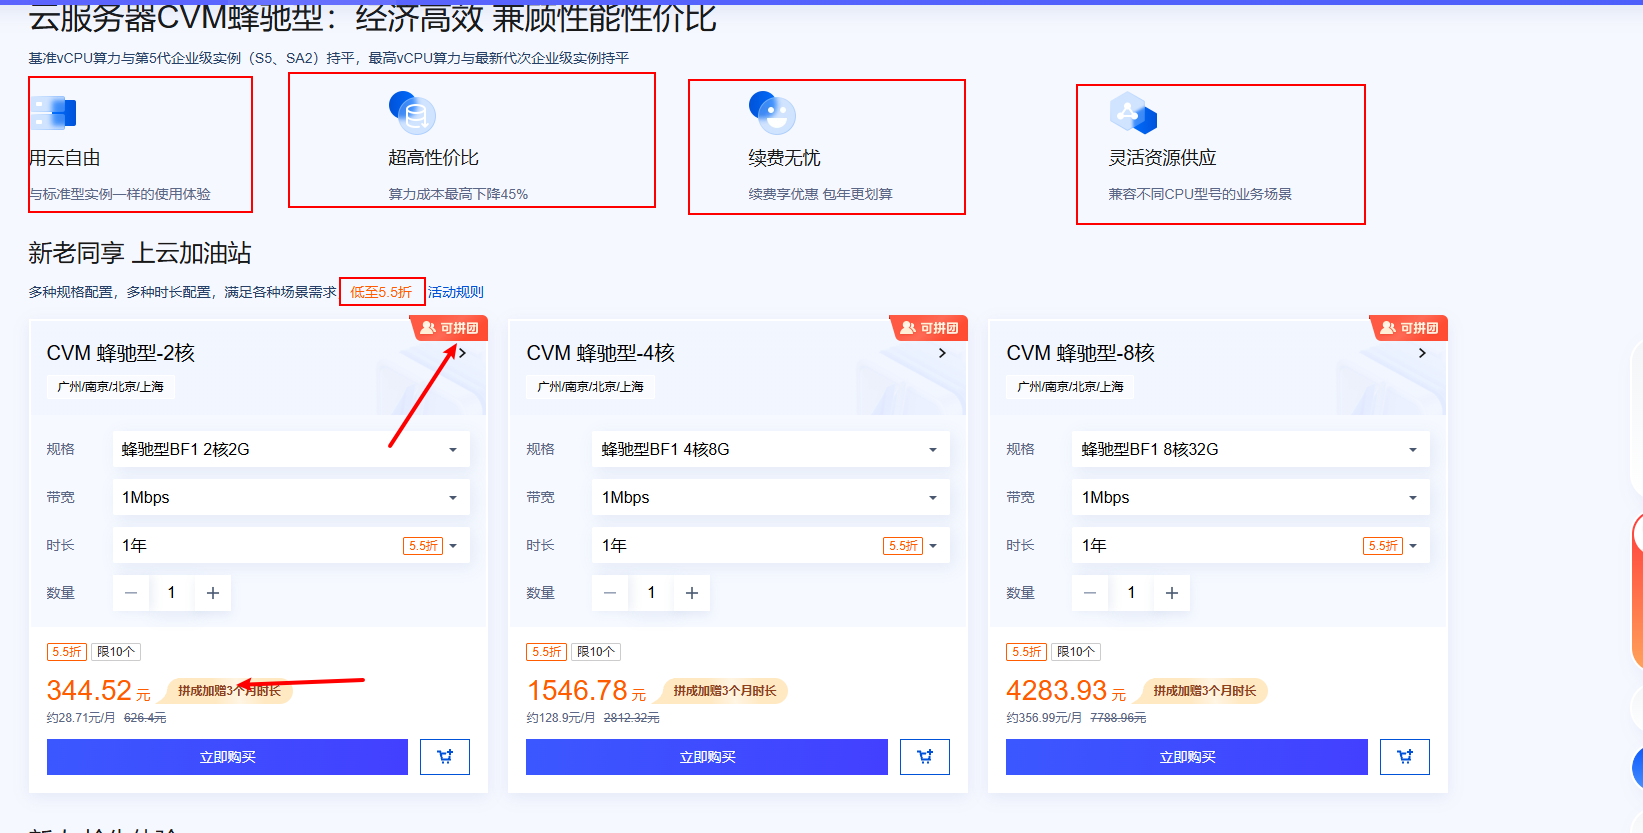Screen dimensions: 1643x833
Task: Add CVM 蜂驰型-4核 to shopping cart
Action: point(925,757)
